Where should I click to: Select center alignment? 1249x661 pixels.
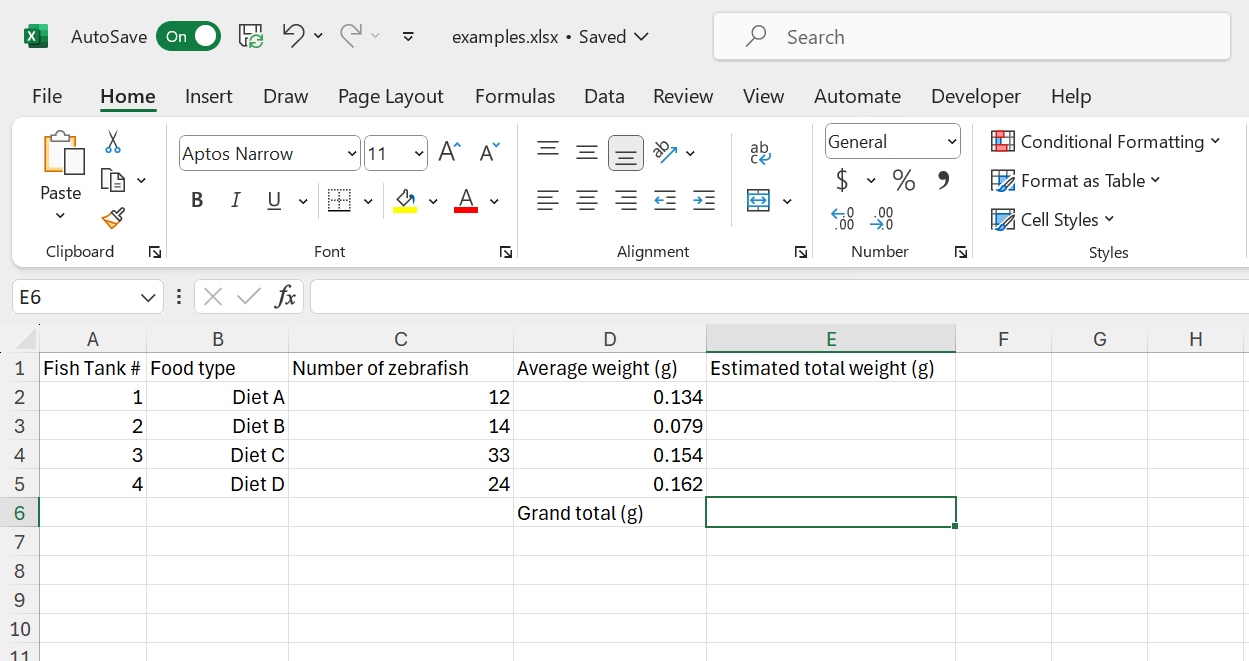[x=587, y=199]
